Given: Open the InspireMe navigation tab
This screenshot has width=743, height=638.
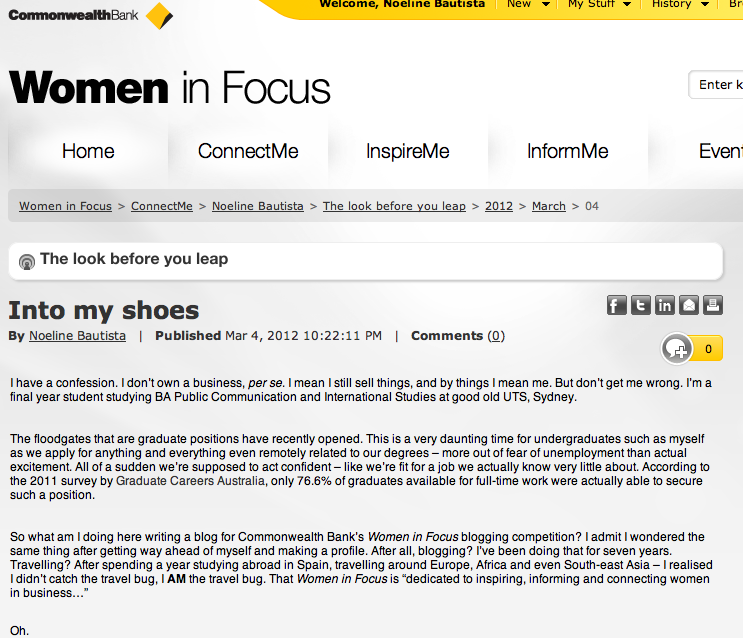Looking at the screenshot, I should click(x=408, y=151).
